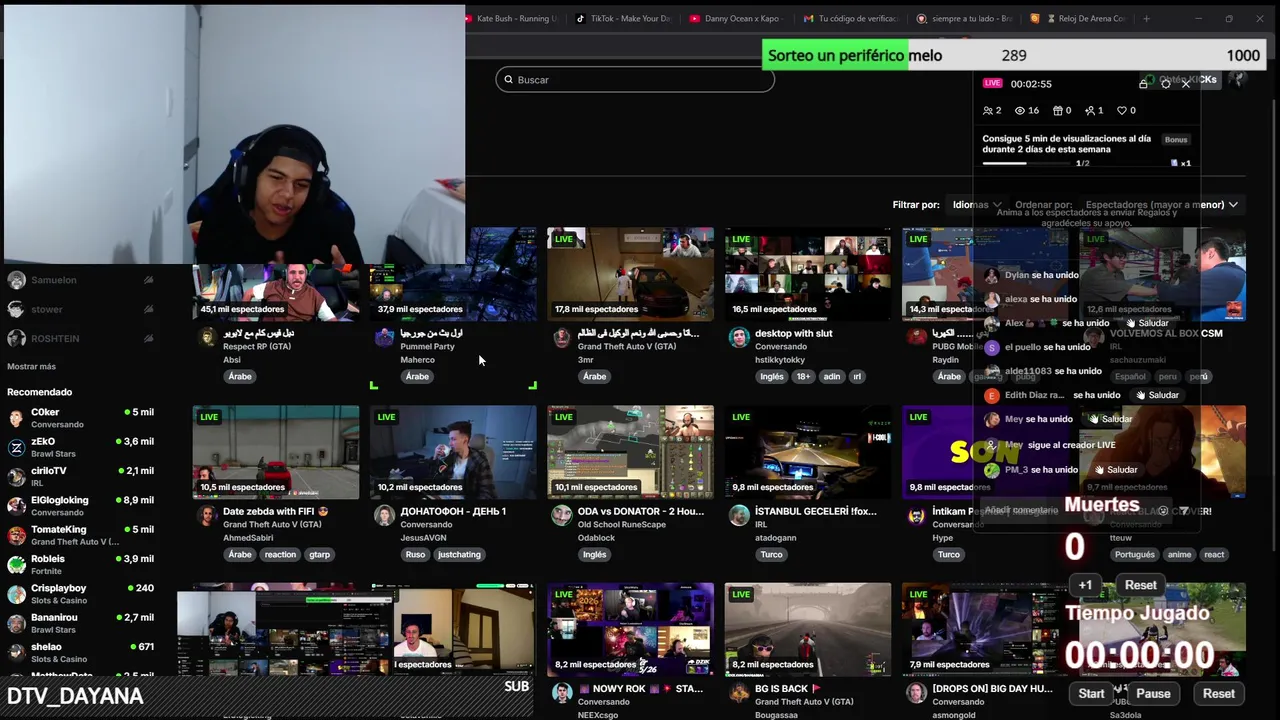Click hstikkytokky streamer avatar icon
Viewport: 1280px width, 720px height.
click(739, 337)
